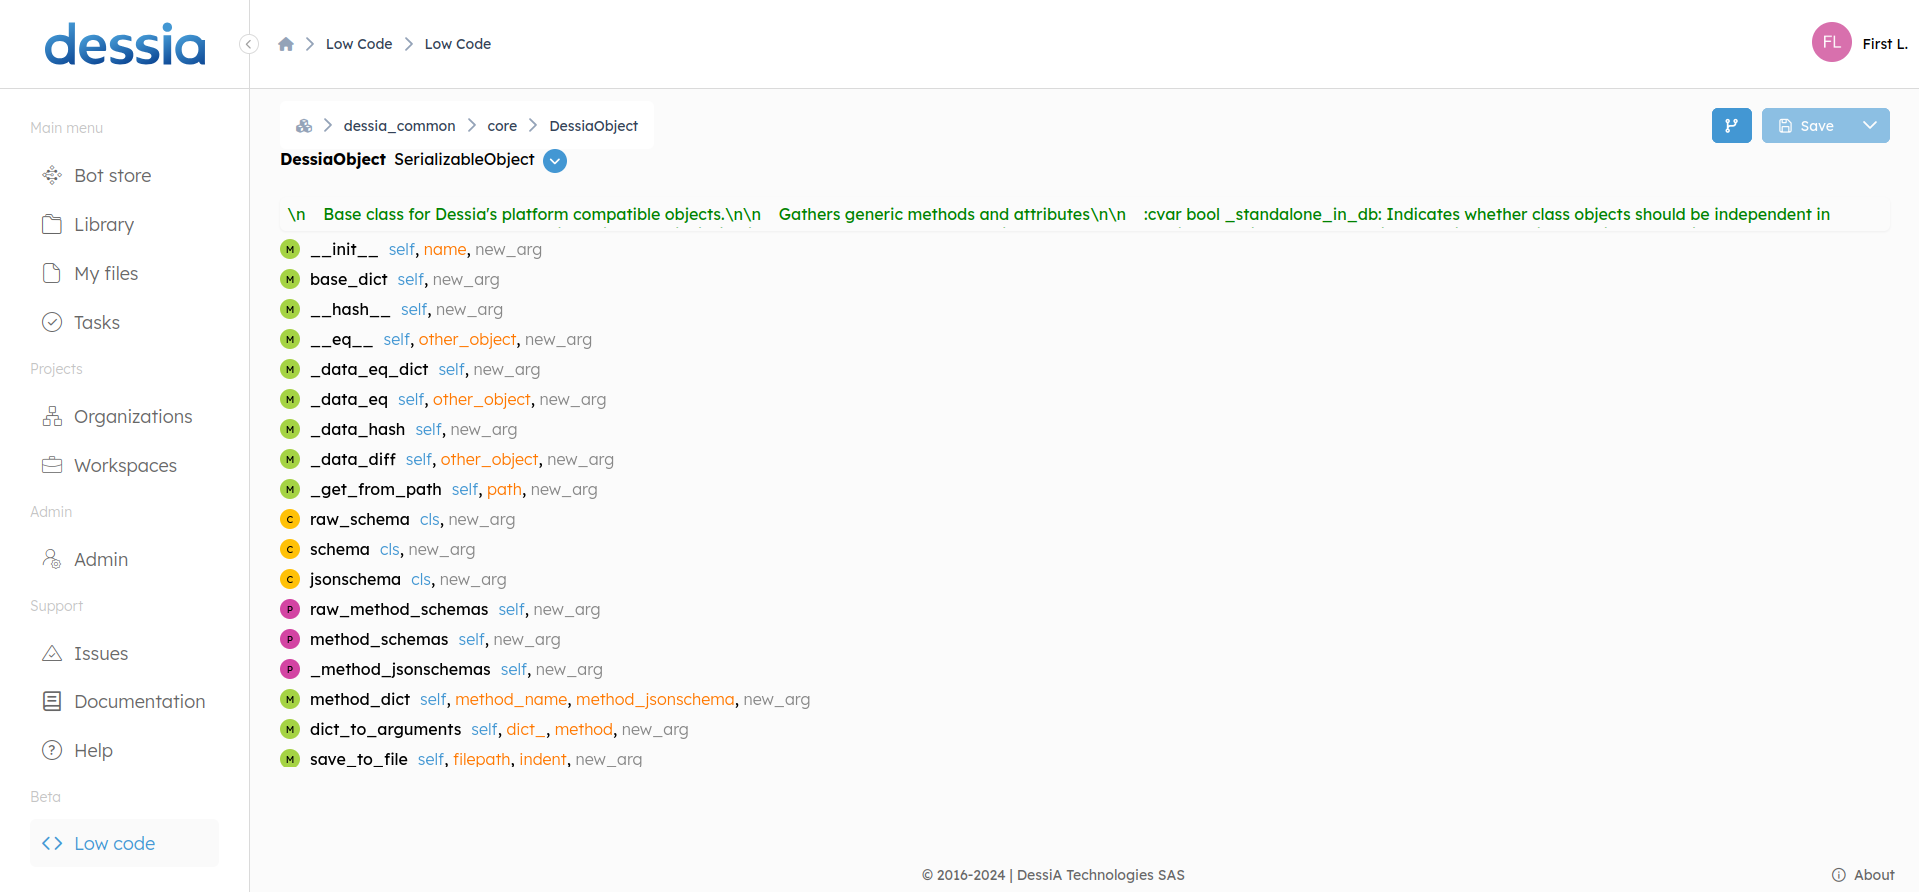Select the _data_eq method row
Viewport: 1919px width, 892px height.
tap(443, 399)
